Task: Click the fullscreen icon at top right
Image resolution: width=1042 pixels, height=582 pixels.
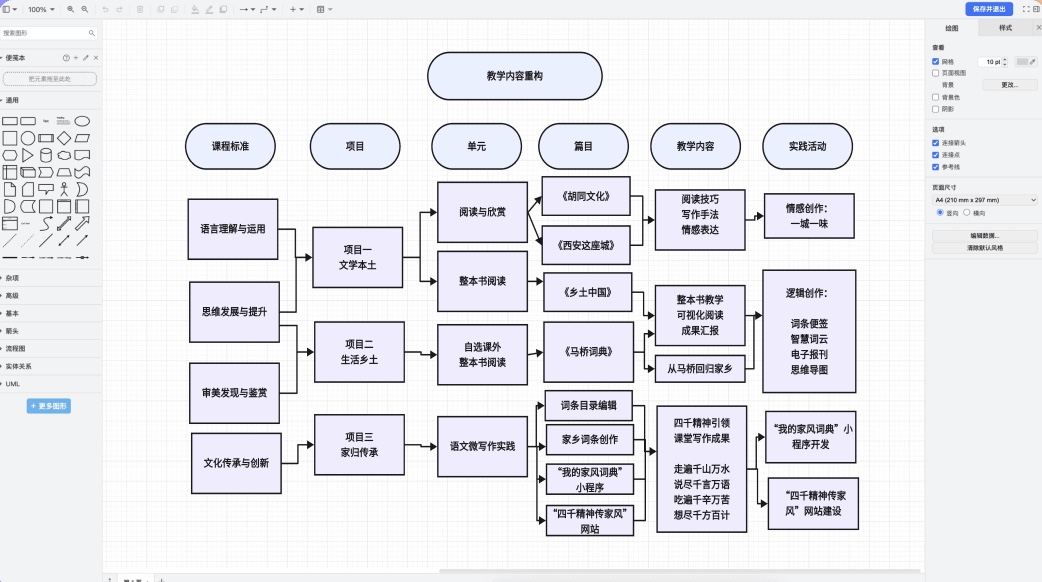Action: point(1026,9)
